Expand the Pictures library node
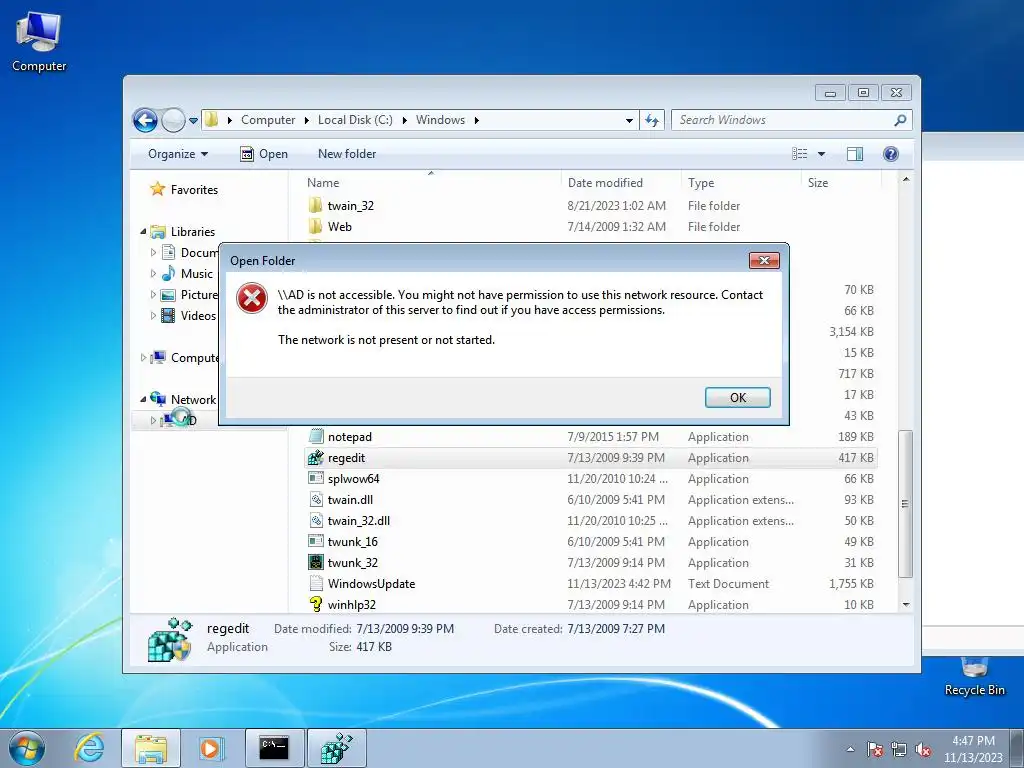 pos(153,295)
